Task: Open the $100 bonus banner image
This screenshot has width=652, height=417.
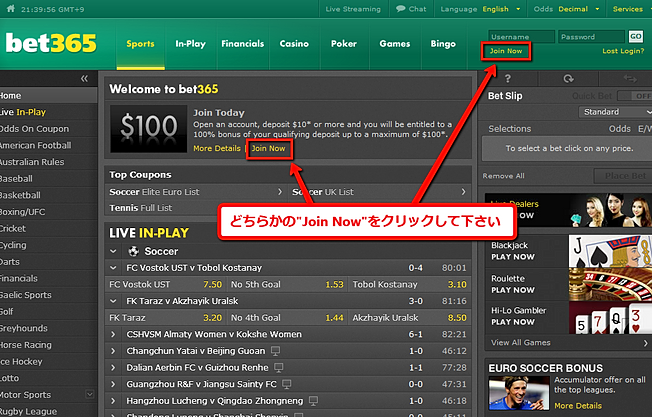Action: [148, 128]
